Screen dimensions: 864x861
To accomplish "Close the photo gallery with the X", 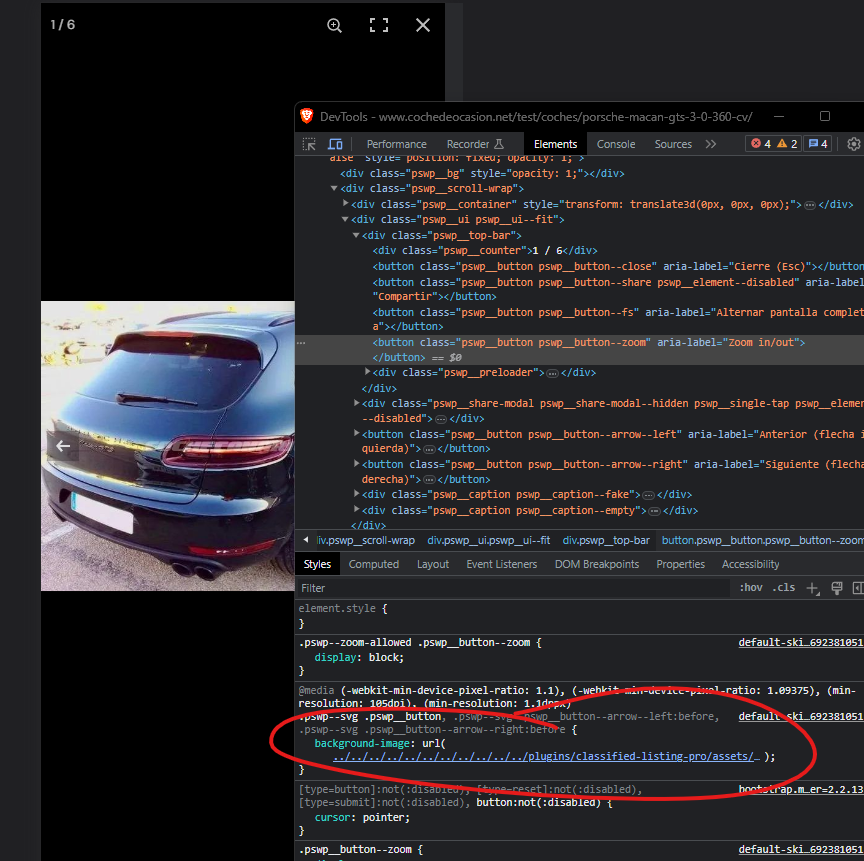I will 423,25.
